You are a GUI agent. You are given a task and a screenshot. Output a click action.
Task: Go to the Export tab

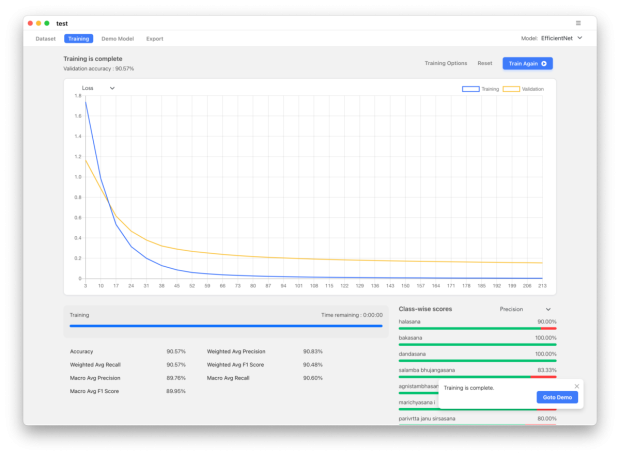click(154, 39)
